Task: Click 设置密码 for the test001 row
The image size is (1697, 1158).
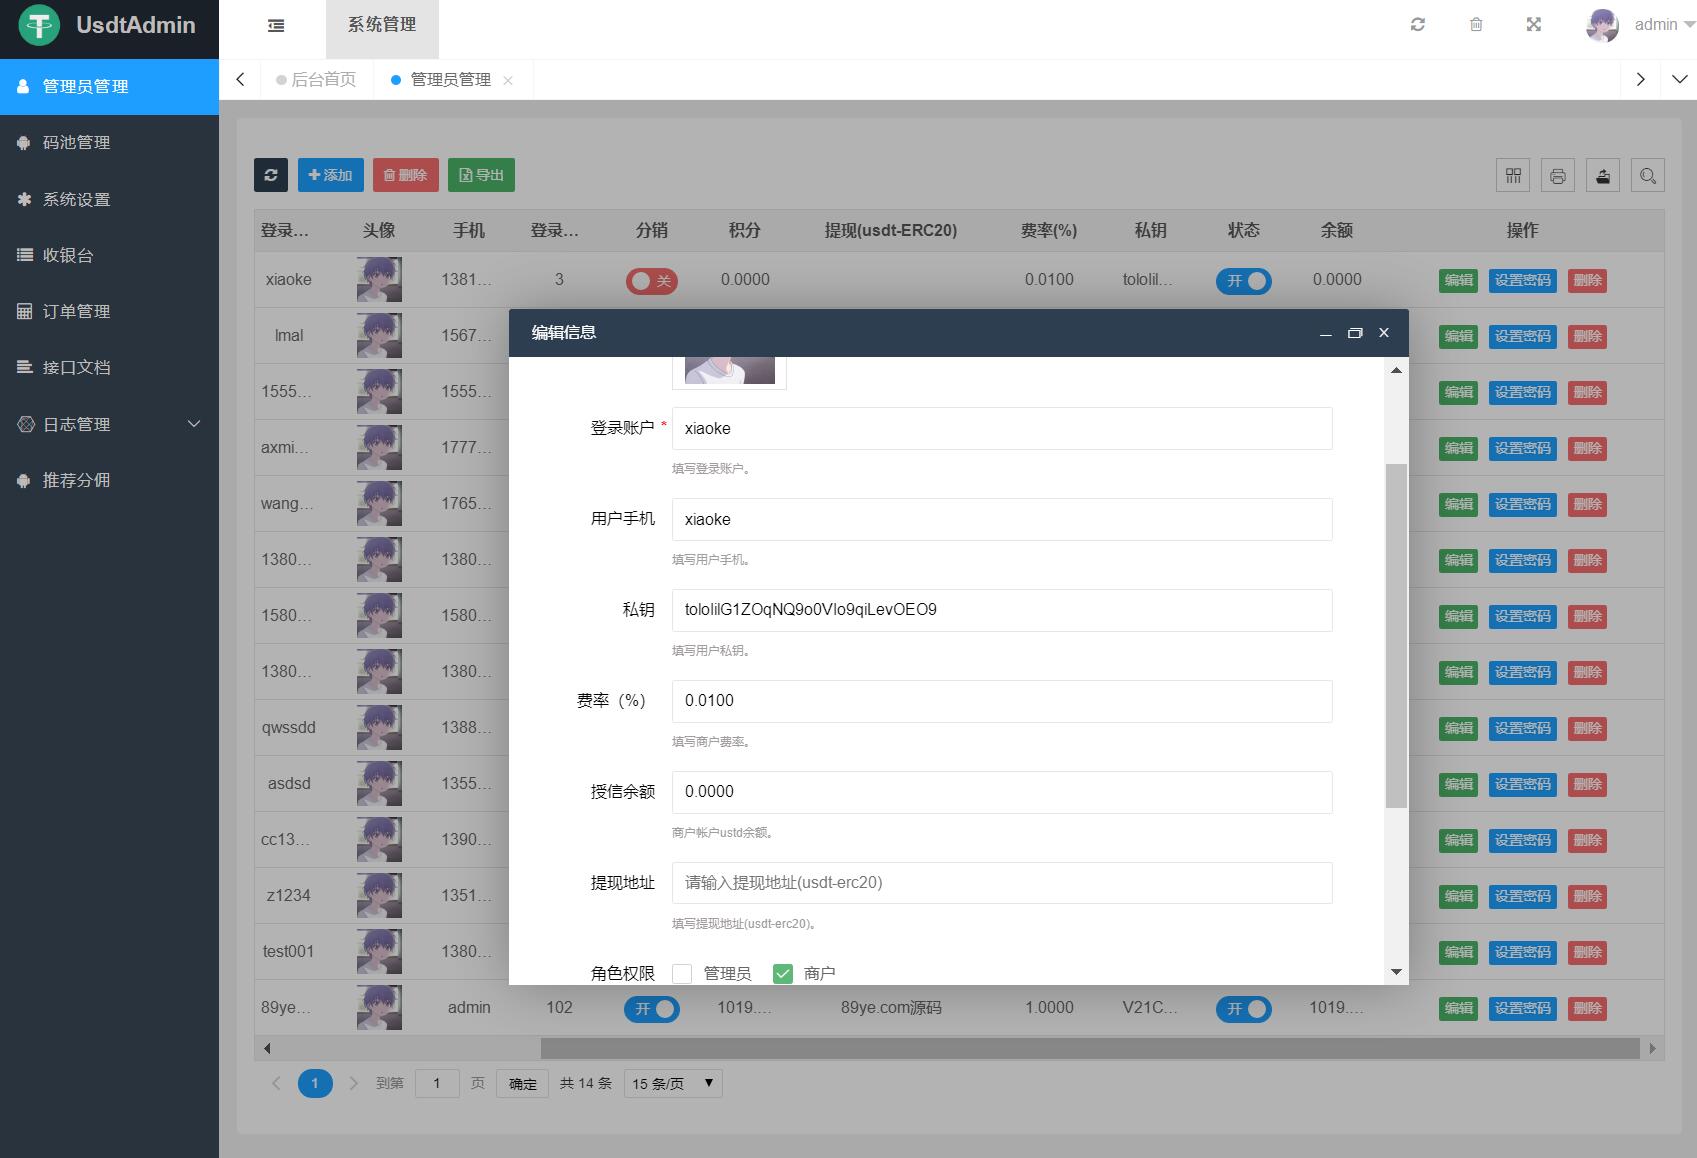Action: (1523, 953)
